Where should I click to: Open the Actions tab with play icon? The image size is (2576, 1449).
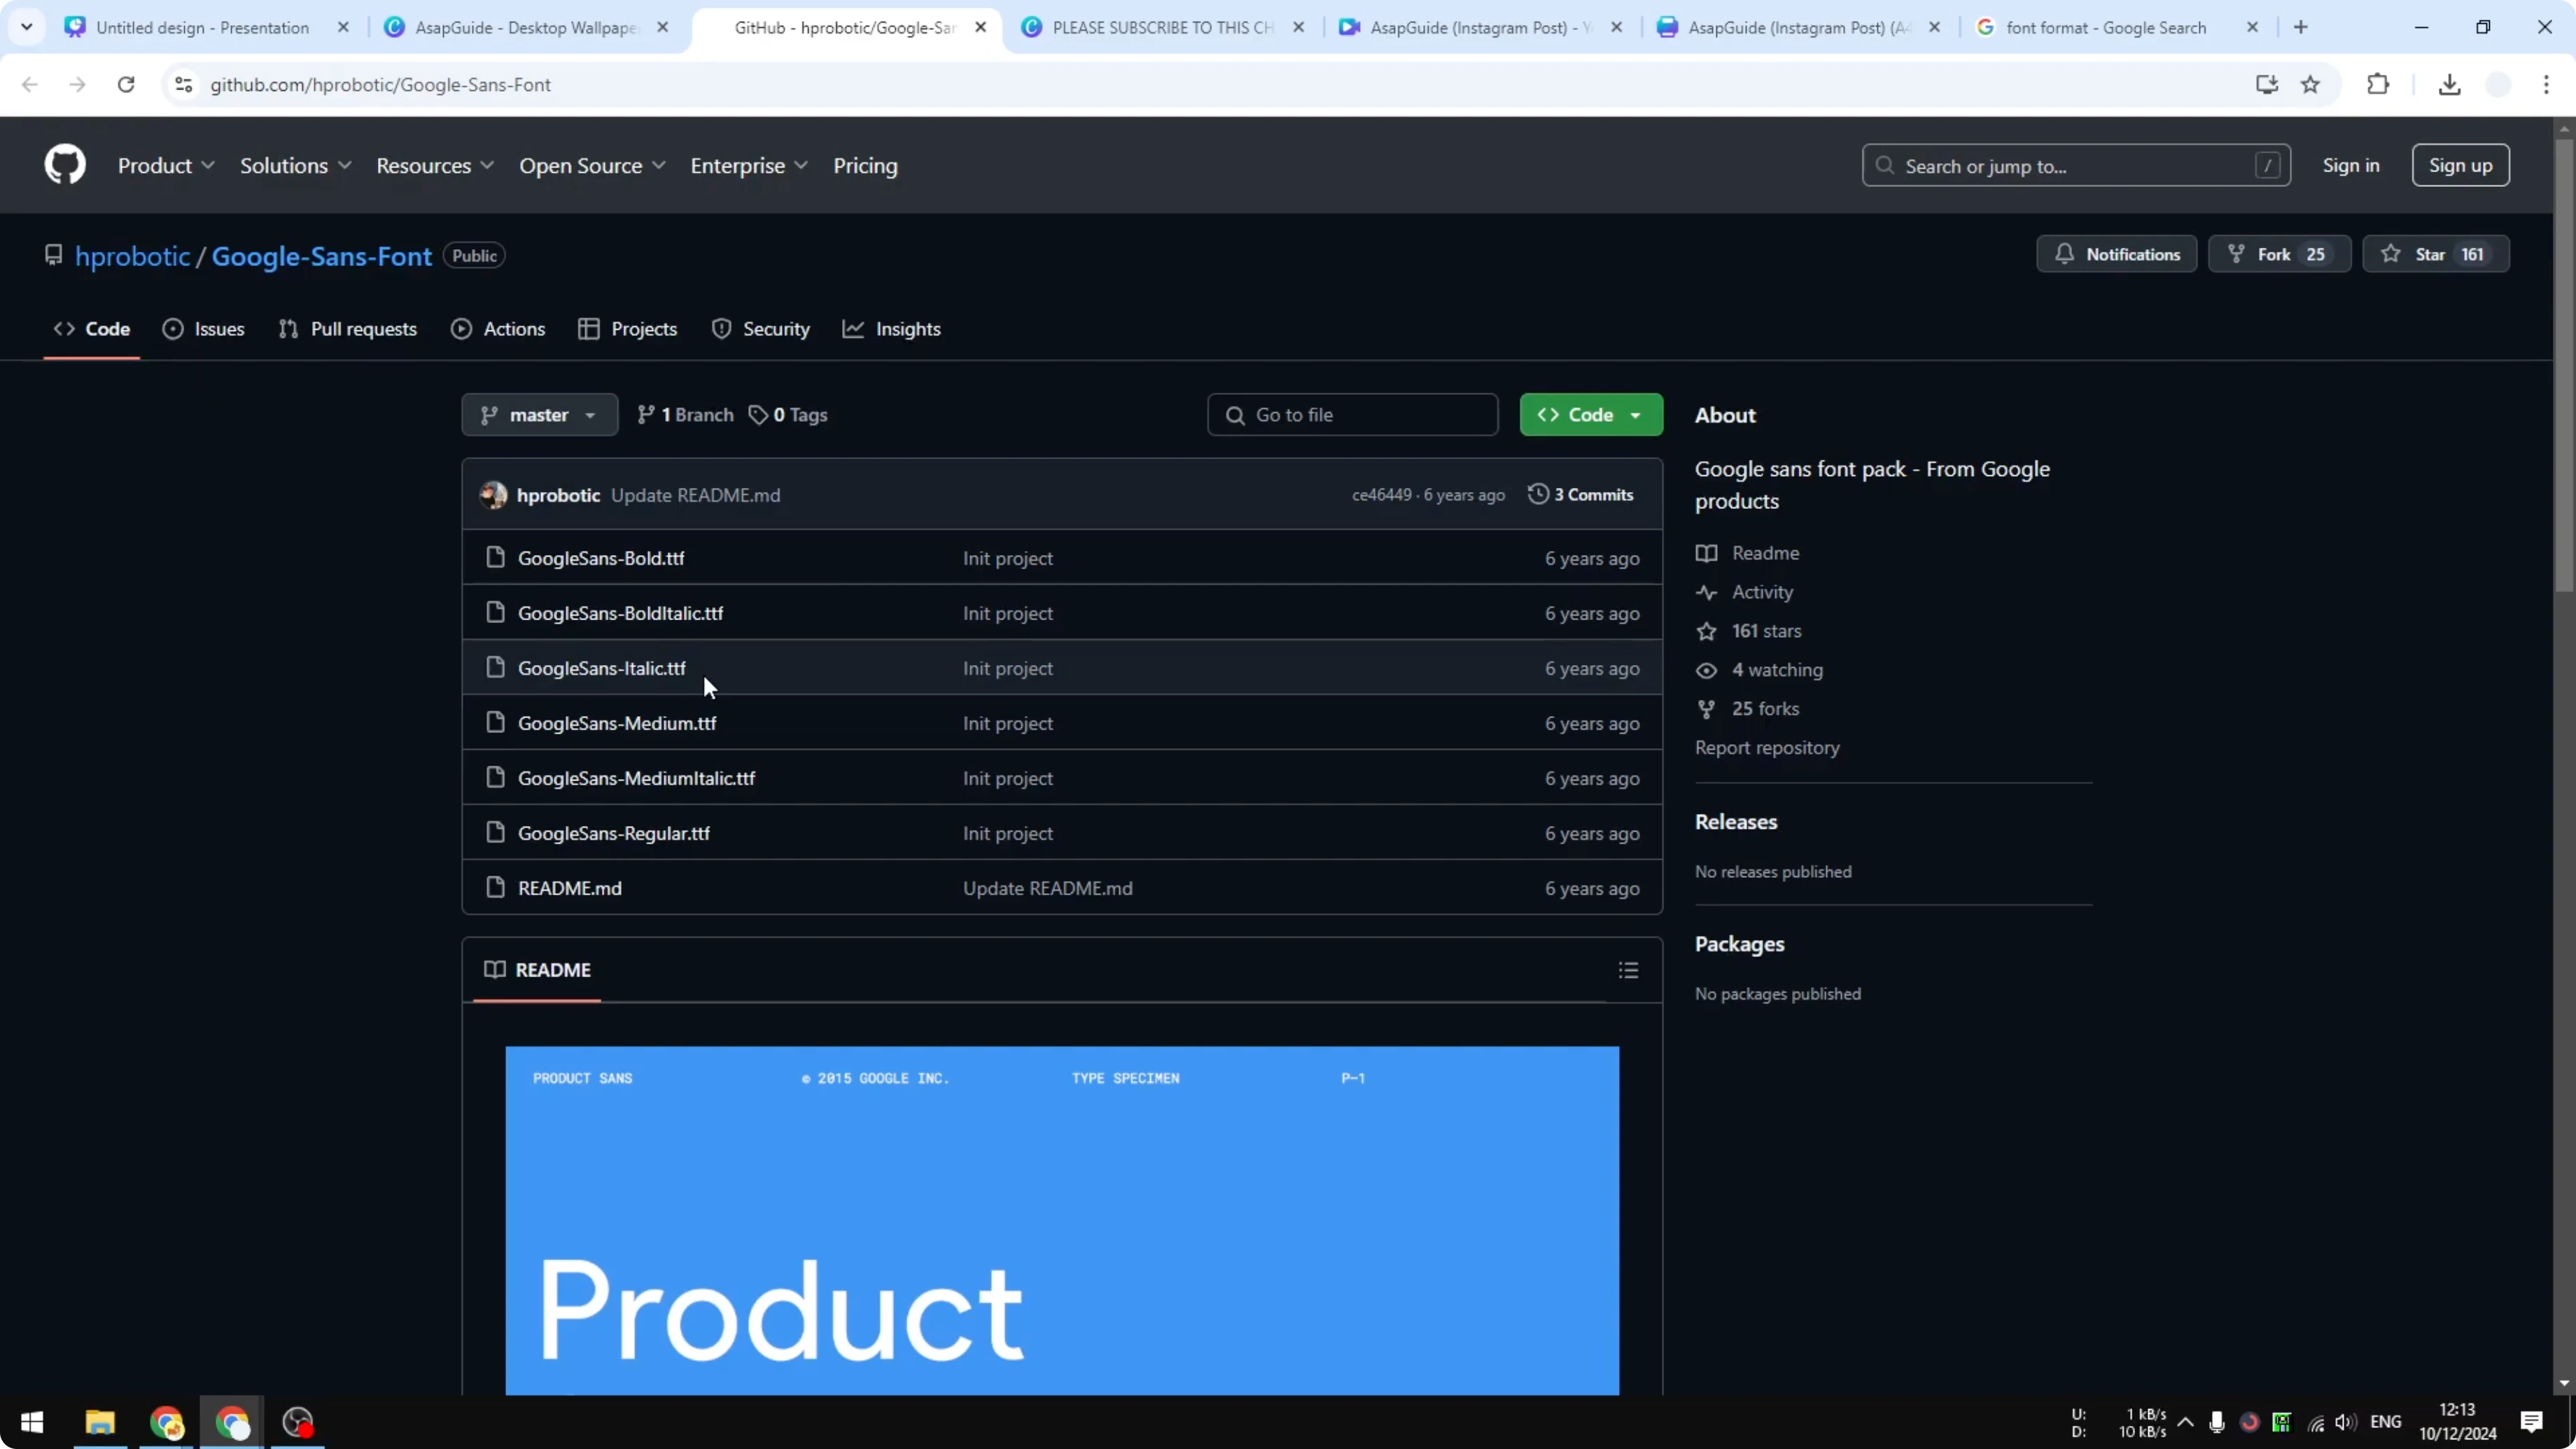(462, 328)
